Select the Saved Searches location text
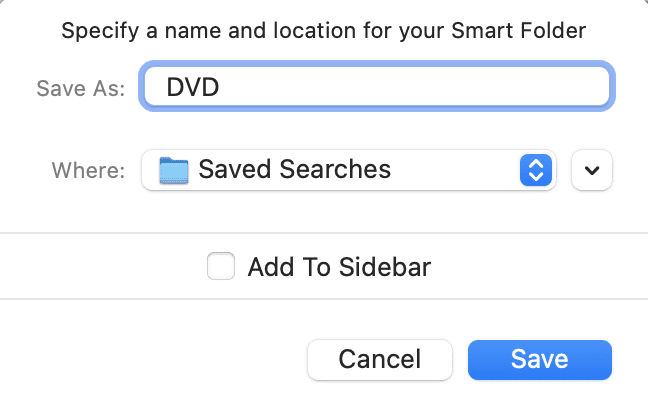 [294, 169]
